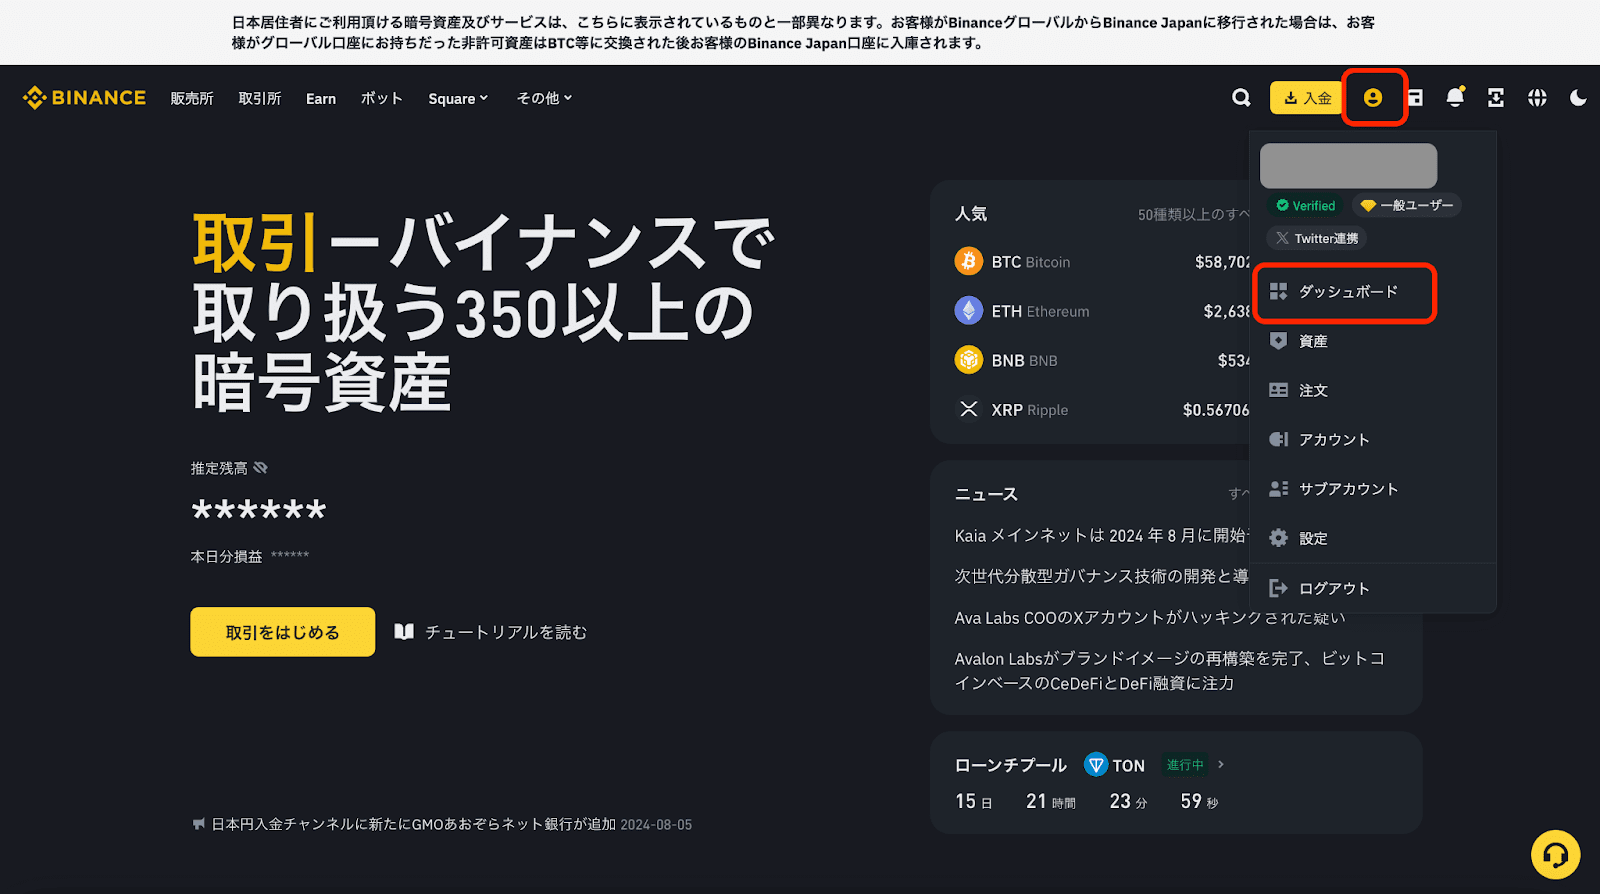Click the Twitter連携 badge
Screen dimensions: 1600x894
pyautogui.click(x=1317, y=238)
